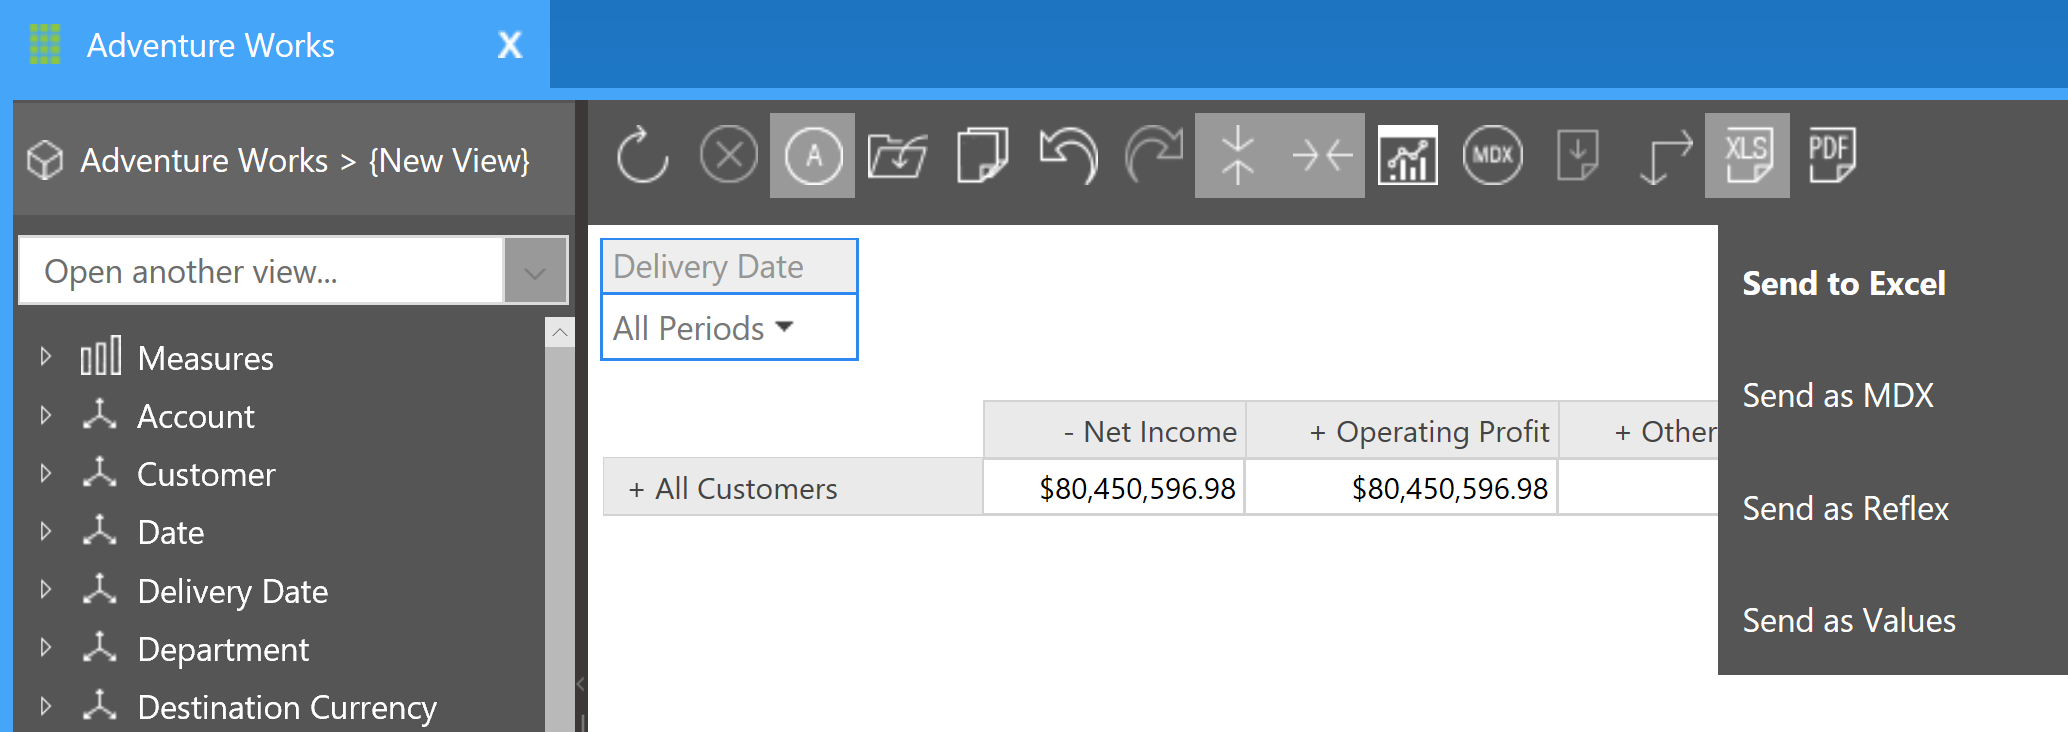The image size is (2068, 732).
Task: Expand the Customer tree node
Action: (x=45, y=472)
